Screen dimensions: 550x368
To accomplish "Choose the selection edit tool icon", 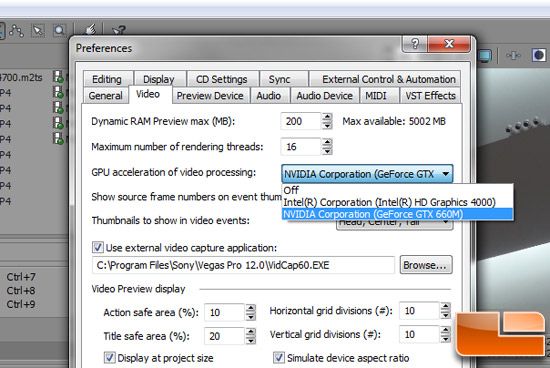I will pyautogui.click(x=38, y=31).
